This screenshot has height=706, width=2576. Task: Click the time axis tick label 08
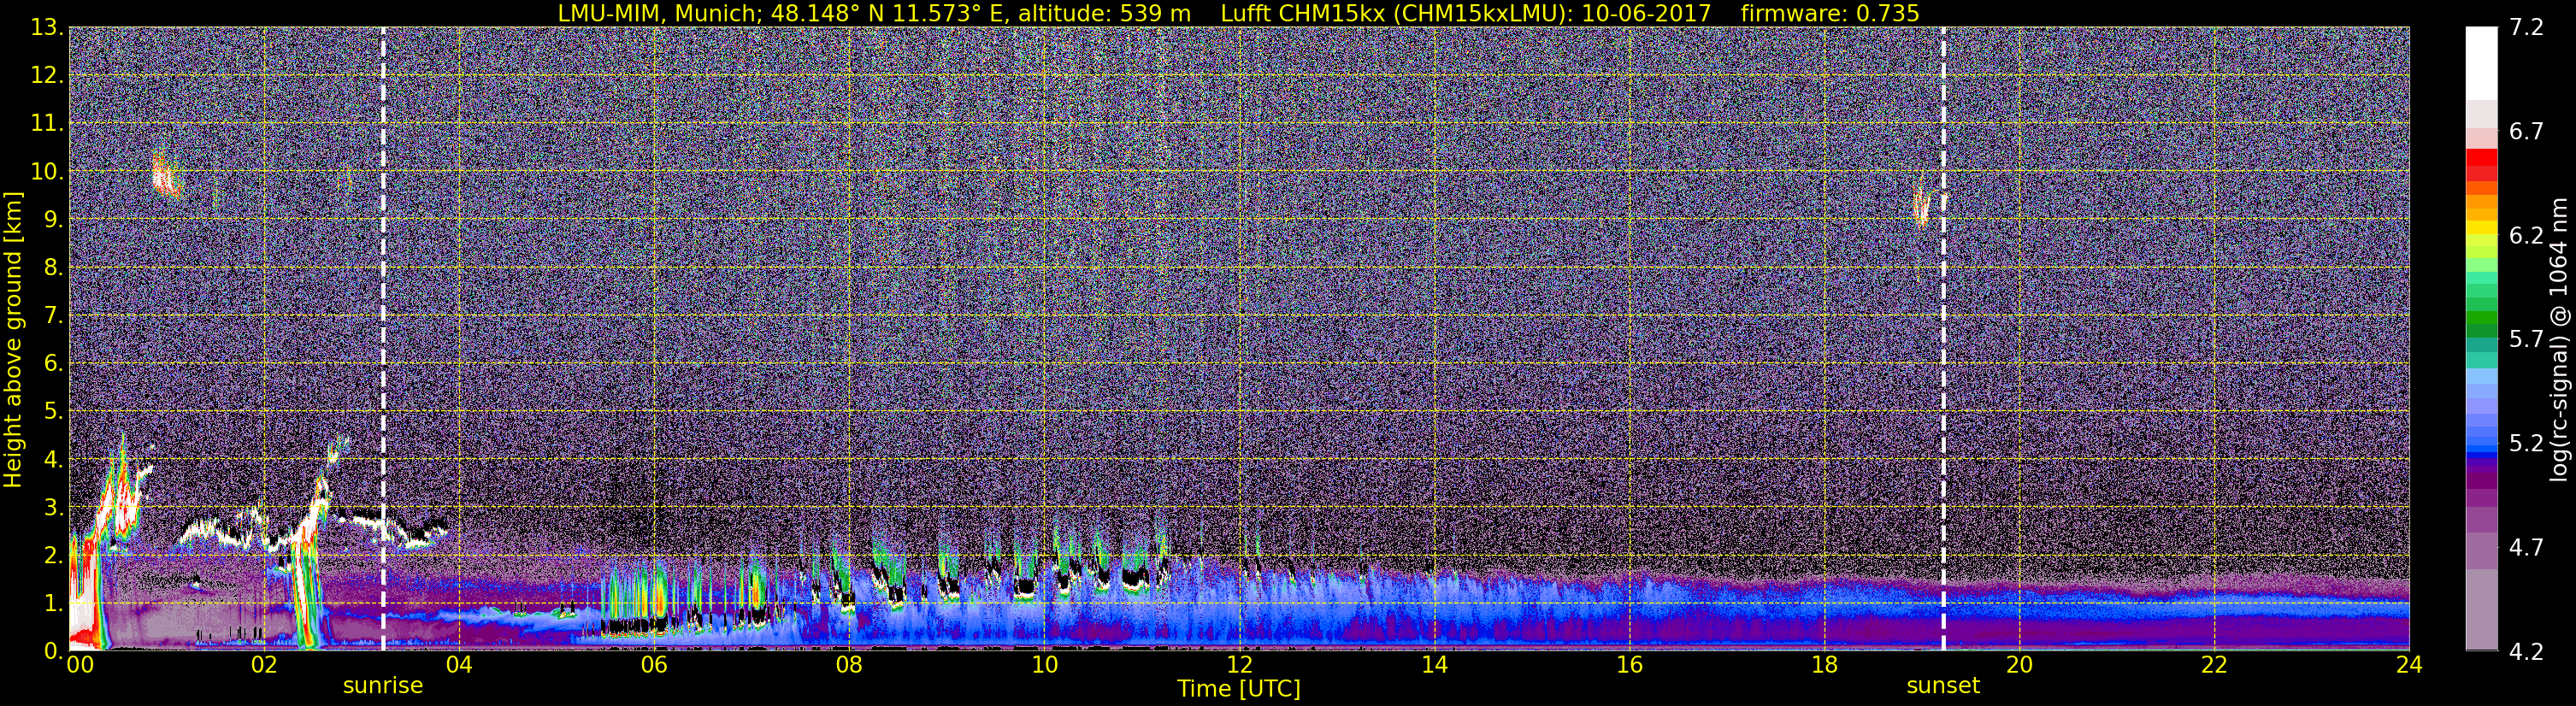(849, 666)
